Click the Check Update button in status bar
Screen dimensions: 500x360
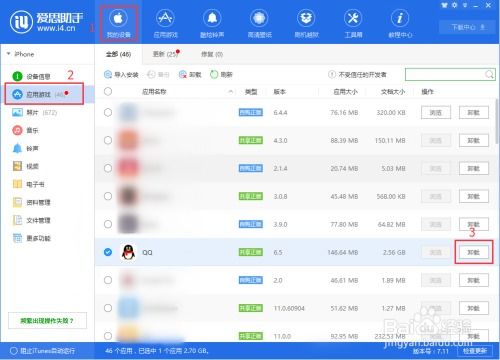(x=475, y=351)
